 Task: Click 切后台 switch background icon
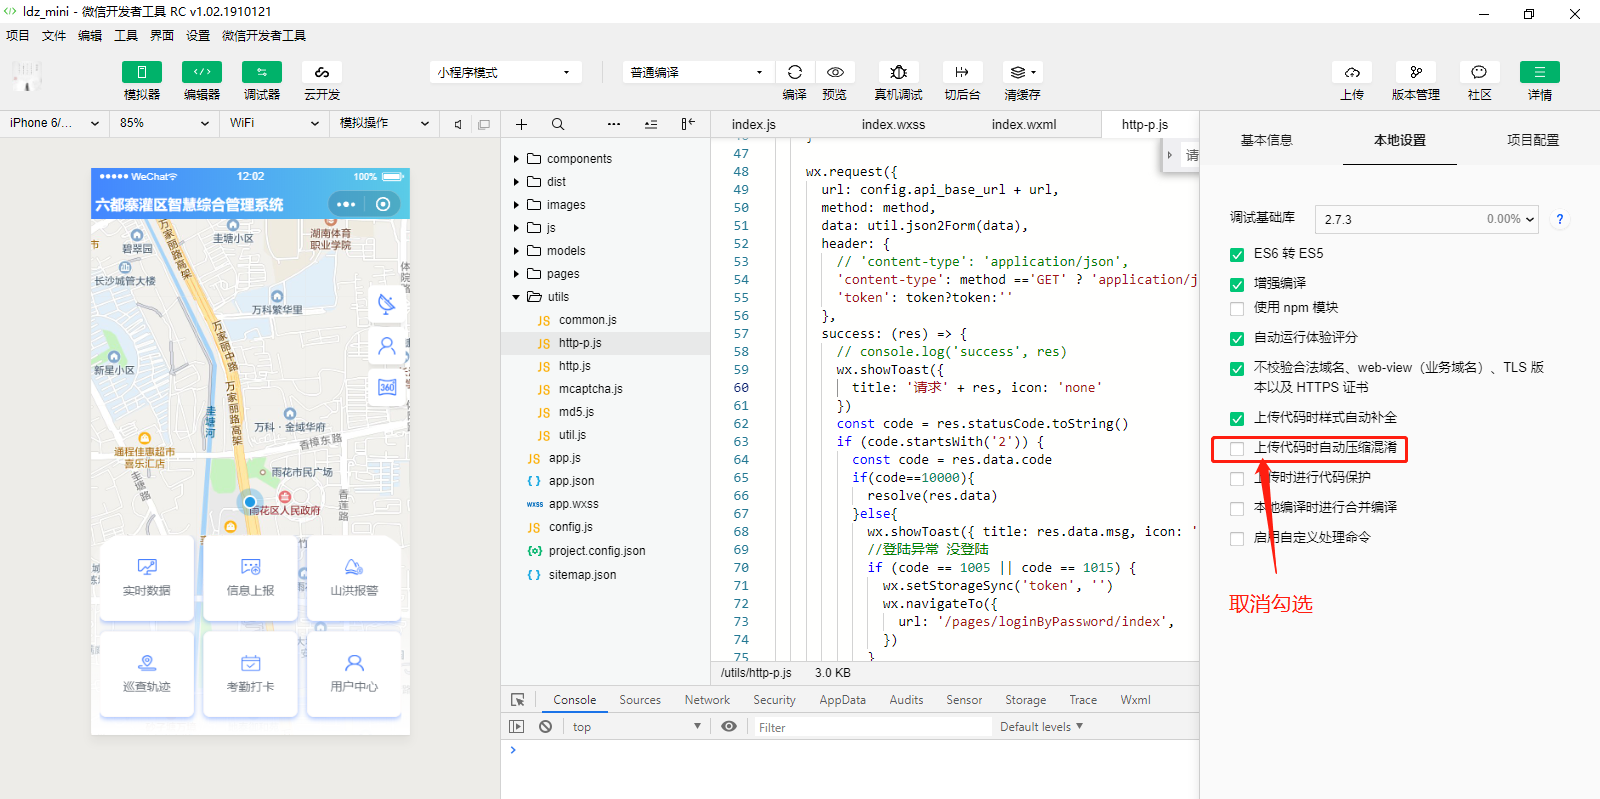pyautogui.click(x=962, y=72)
